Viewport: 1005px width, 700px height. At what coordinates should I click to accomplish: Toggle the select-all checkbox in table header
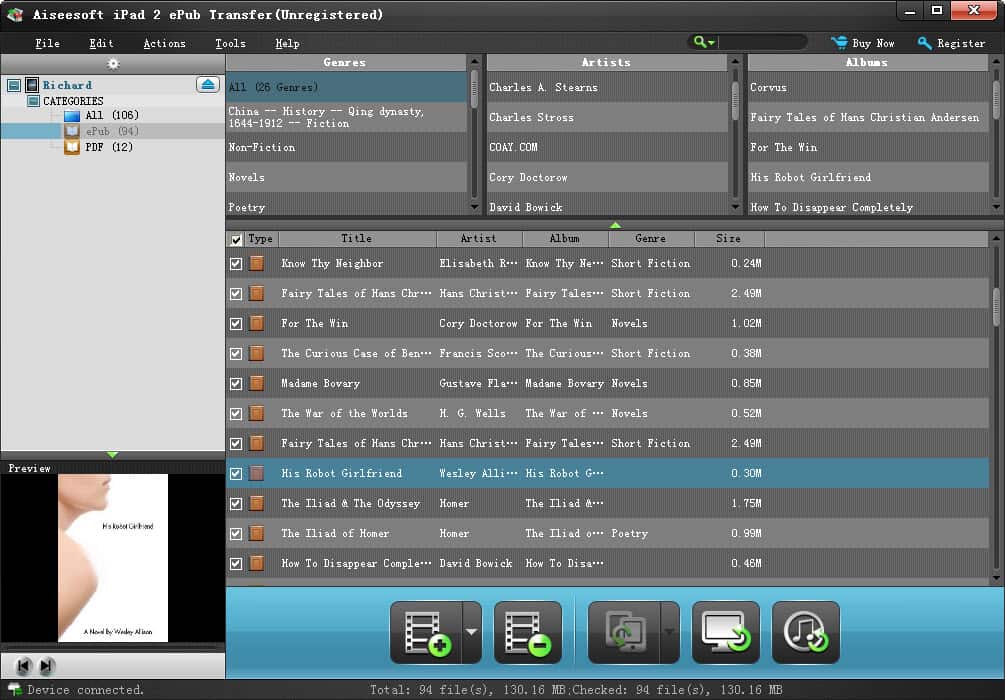(236, 240)
